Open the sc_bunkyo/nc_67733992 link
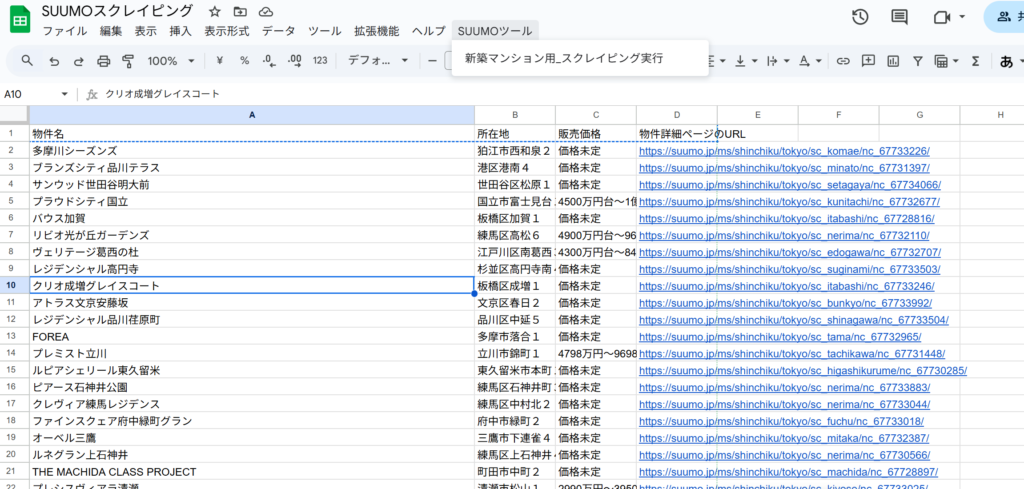 [x=785, y=303]
